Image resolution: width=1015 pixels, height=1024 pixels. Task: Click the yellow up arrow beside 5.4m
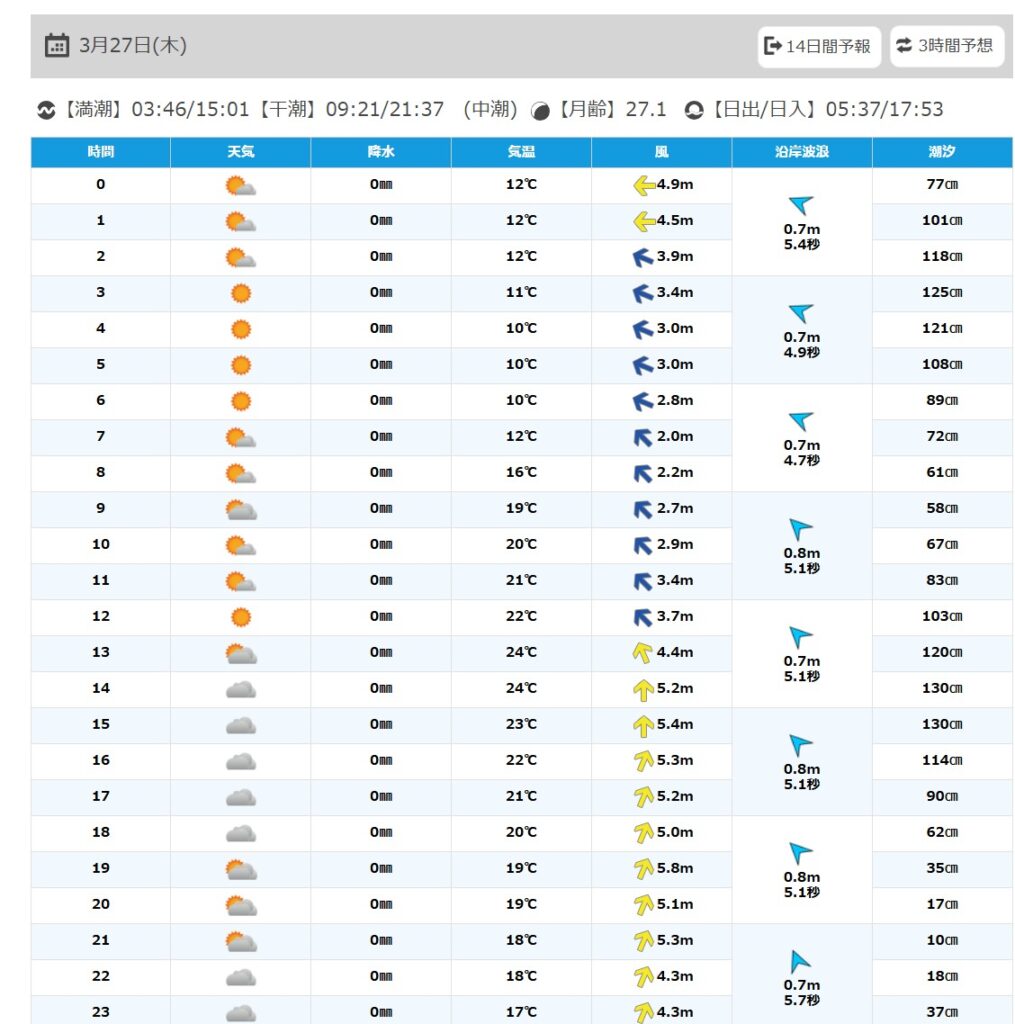[x=643, y=726]
